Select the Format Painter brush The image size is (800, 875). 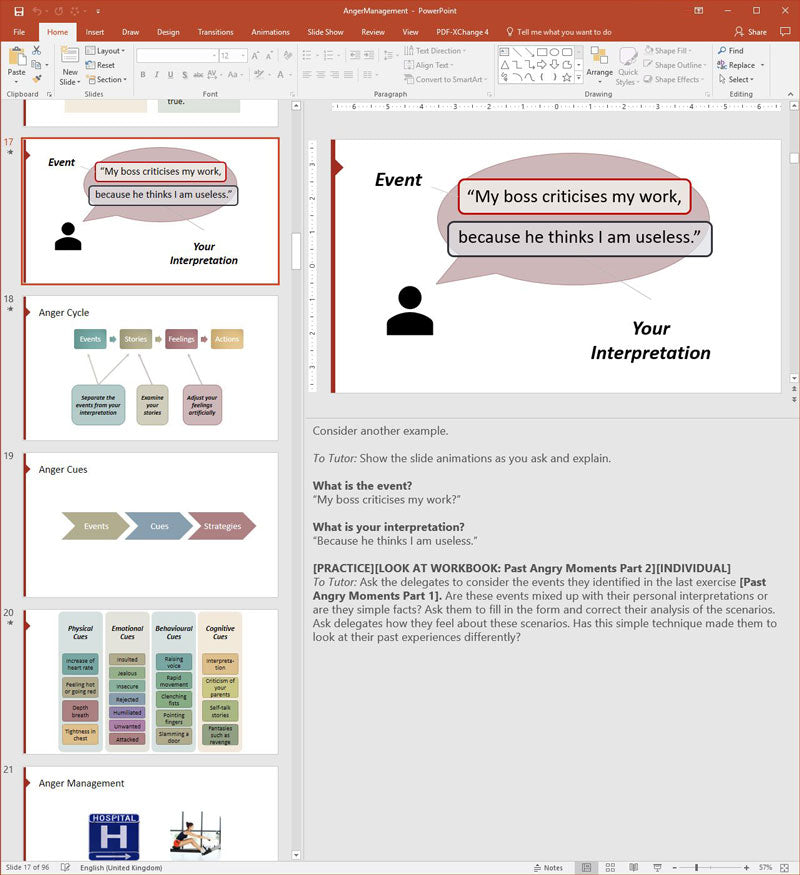tap(36, 79)
